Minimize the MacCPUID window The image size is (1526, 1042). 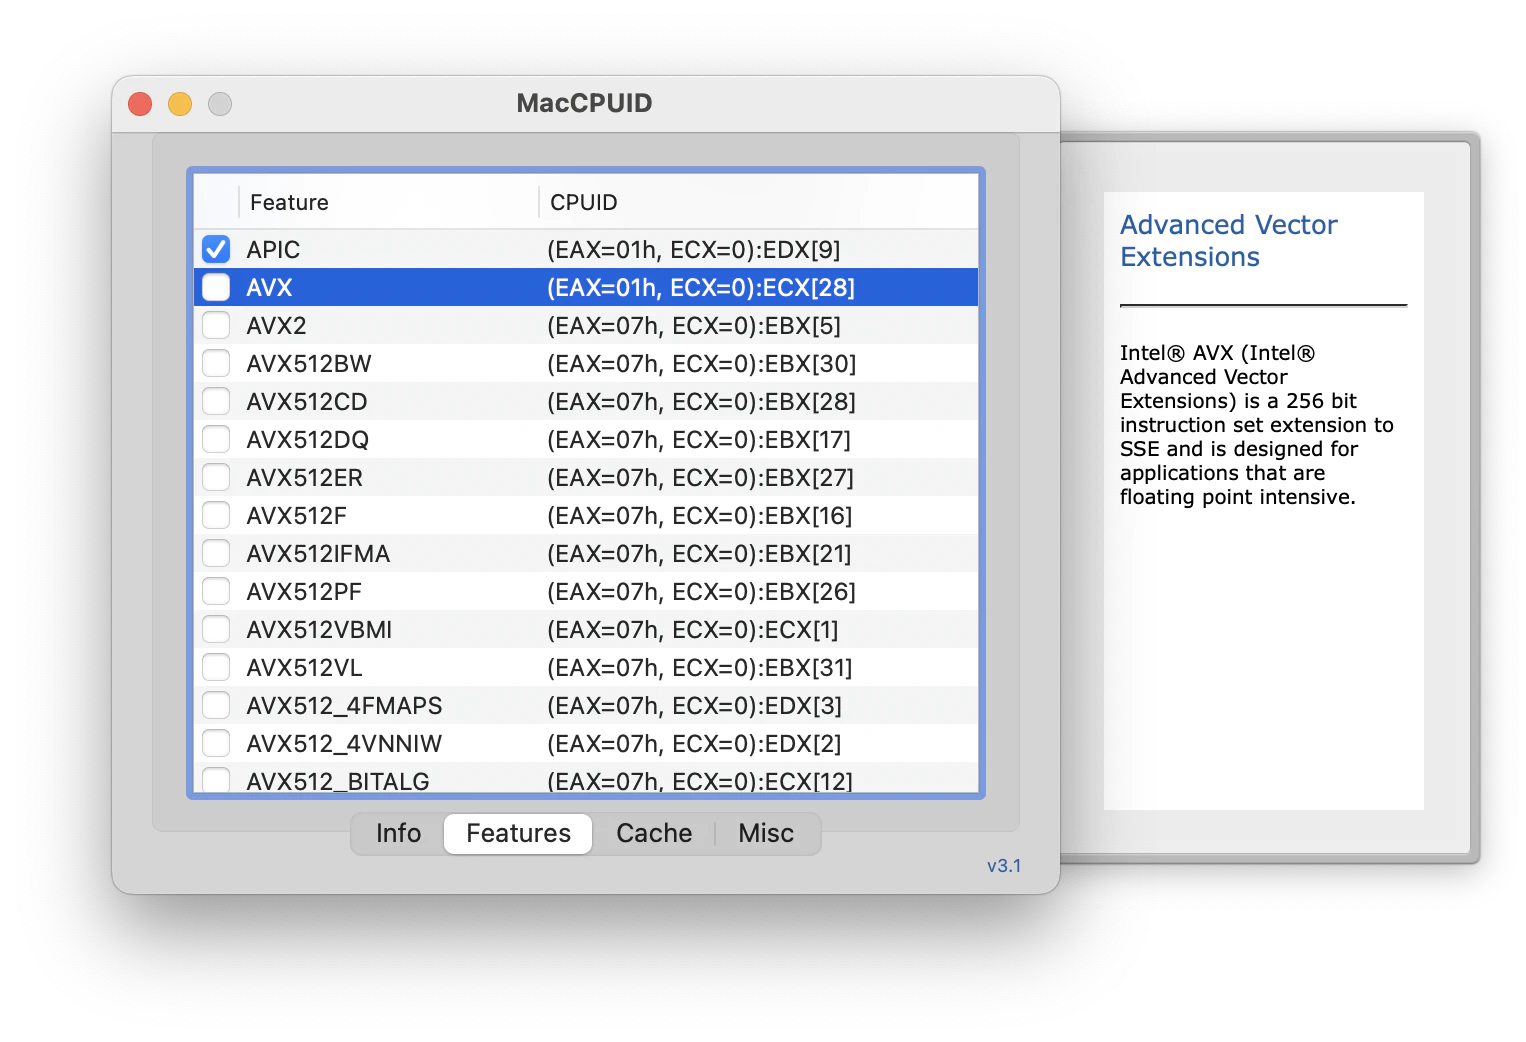coord(180,104)
